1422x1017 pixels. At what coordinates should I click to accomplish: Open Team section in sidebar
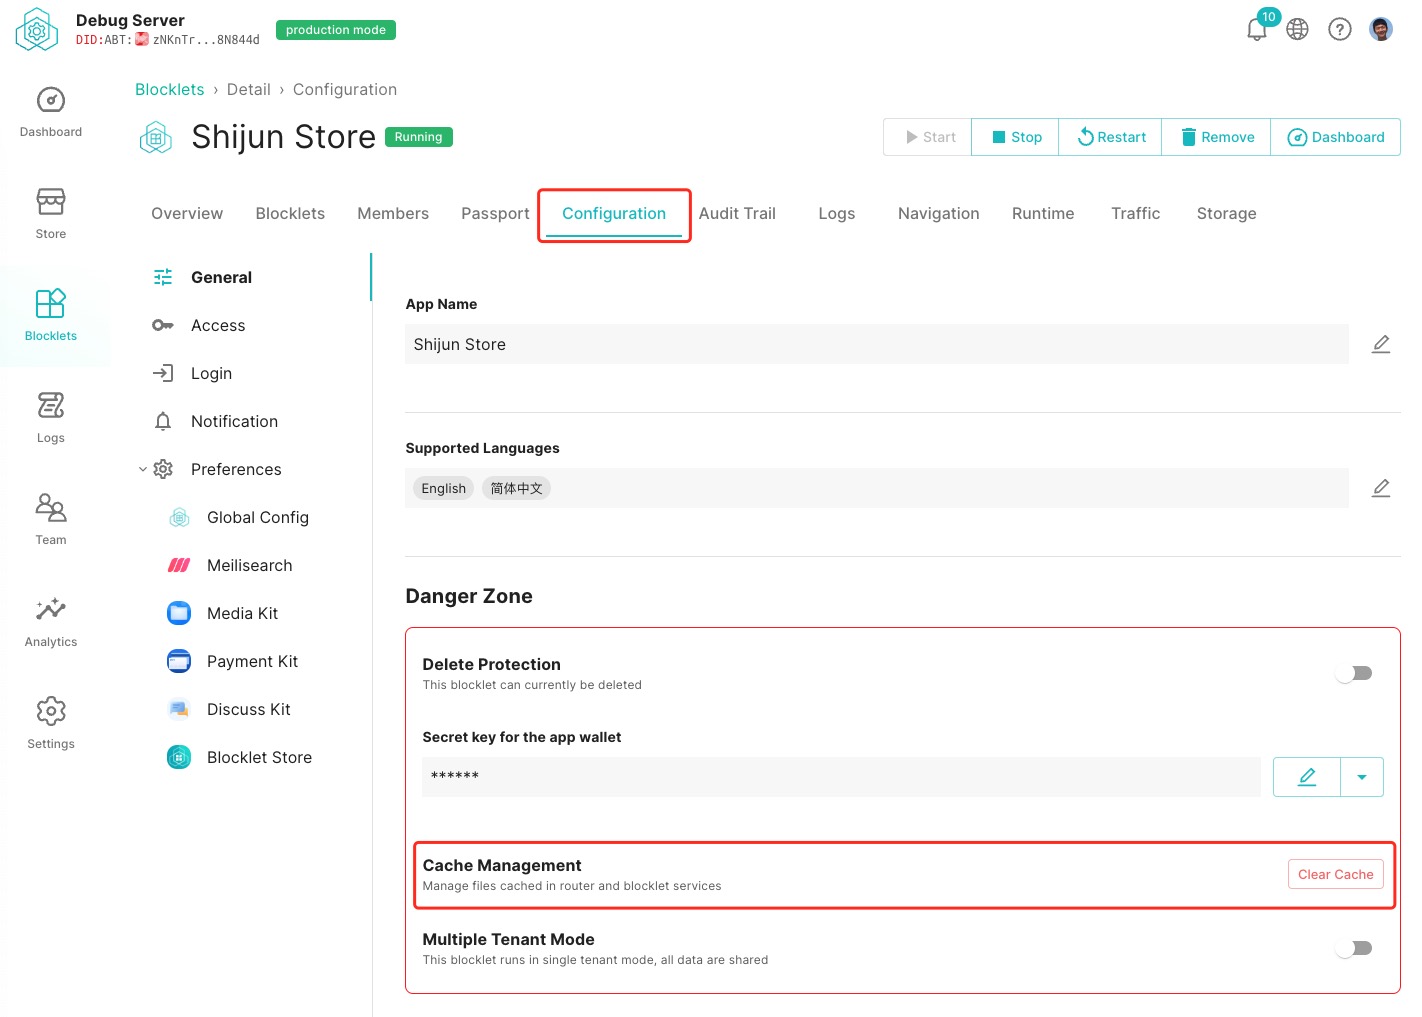[x=51, y=519]
